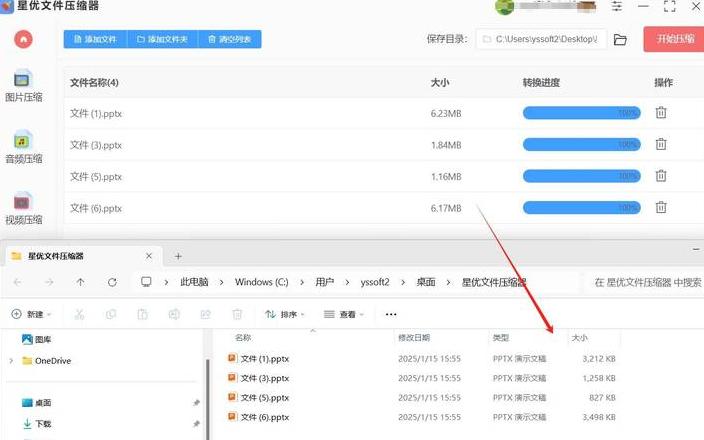Delete 文件 (1).pptx with trash icon
The height and width of the screenshot is (440, 704).
[x=661, y=113]
